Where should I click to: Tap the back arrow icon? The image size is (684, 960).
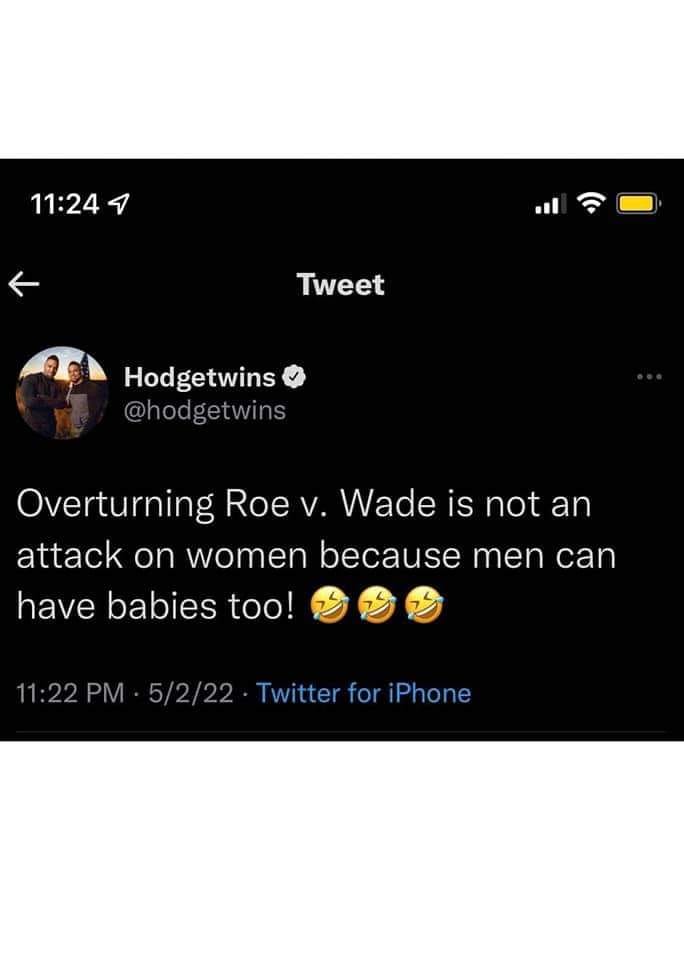click(24, 284)
